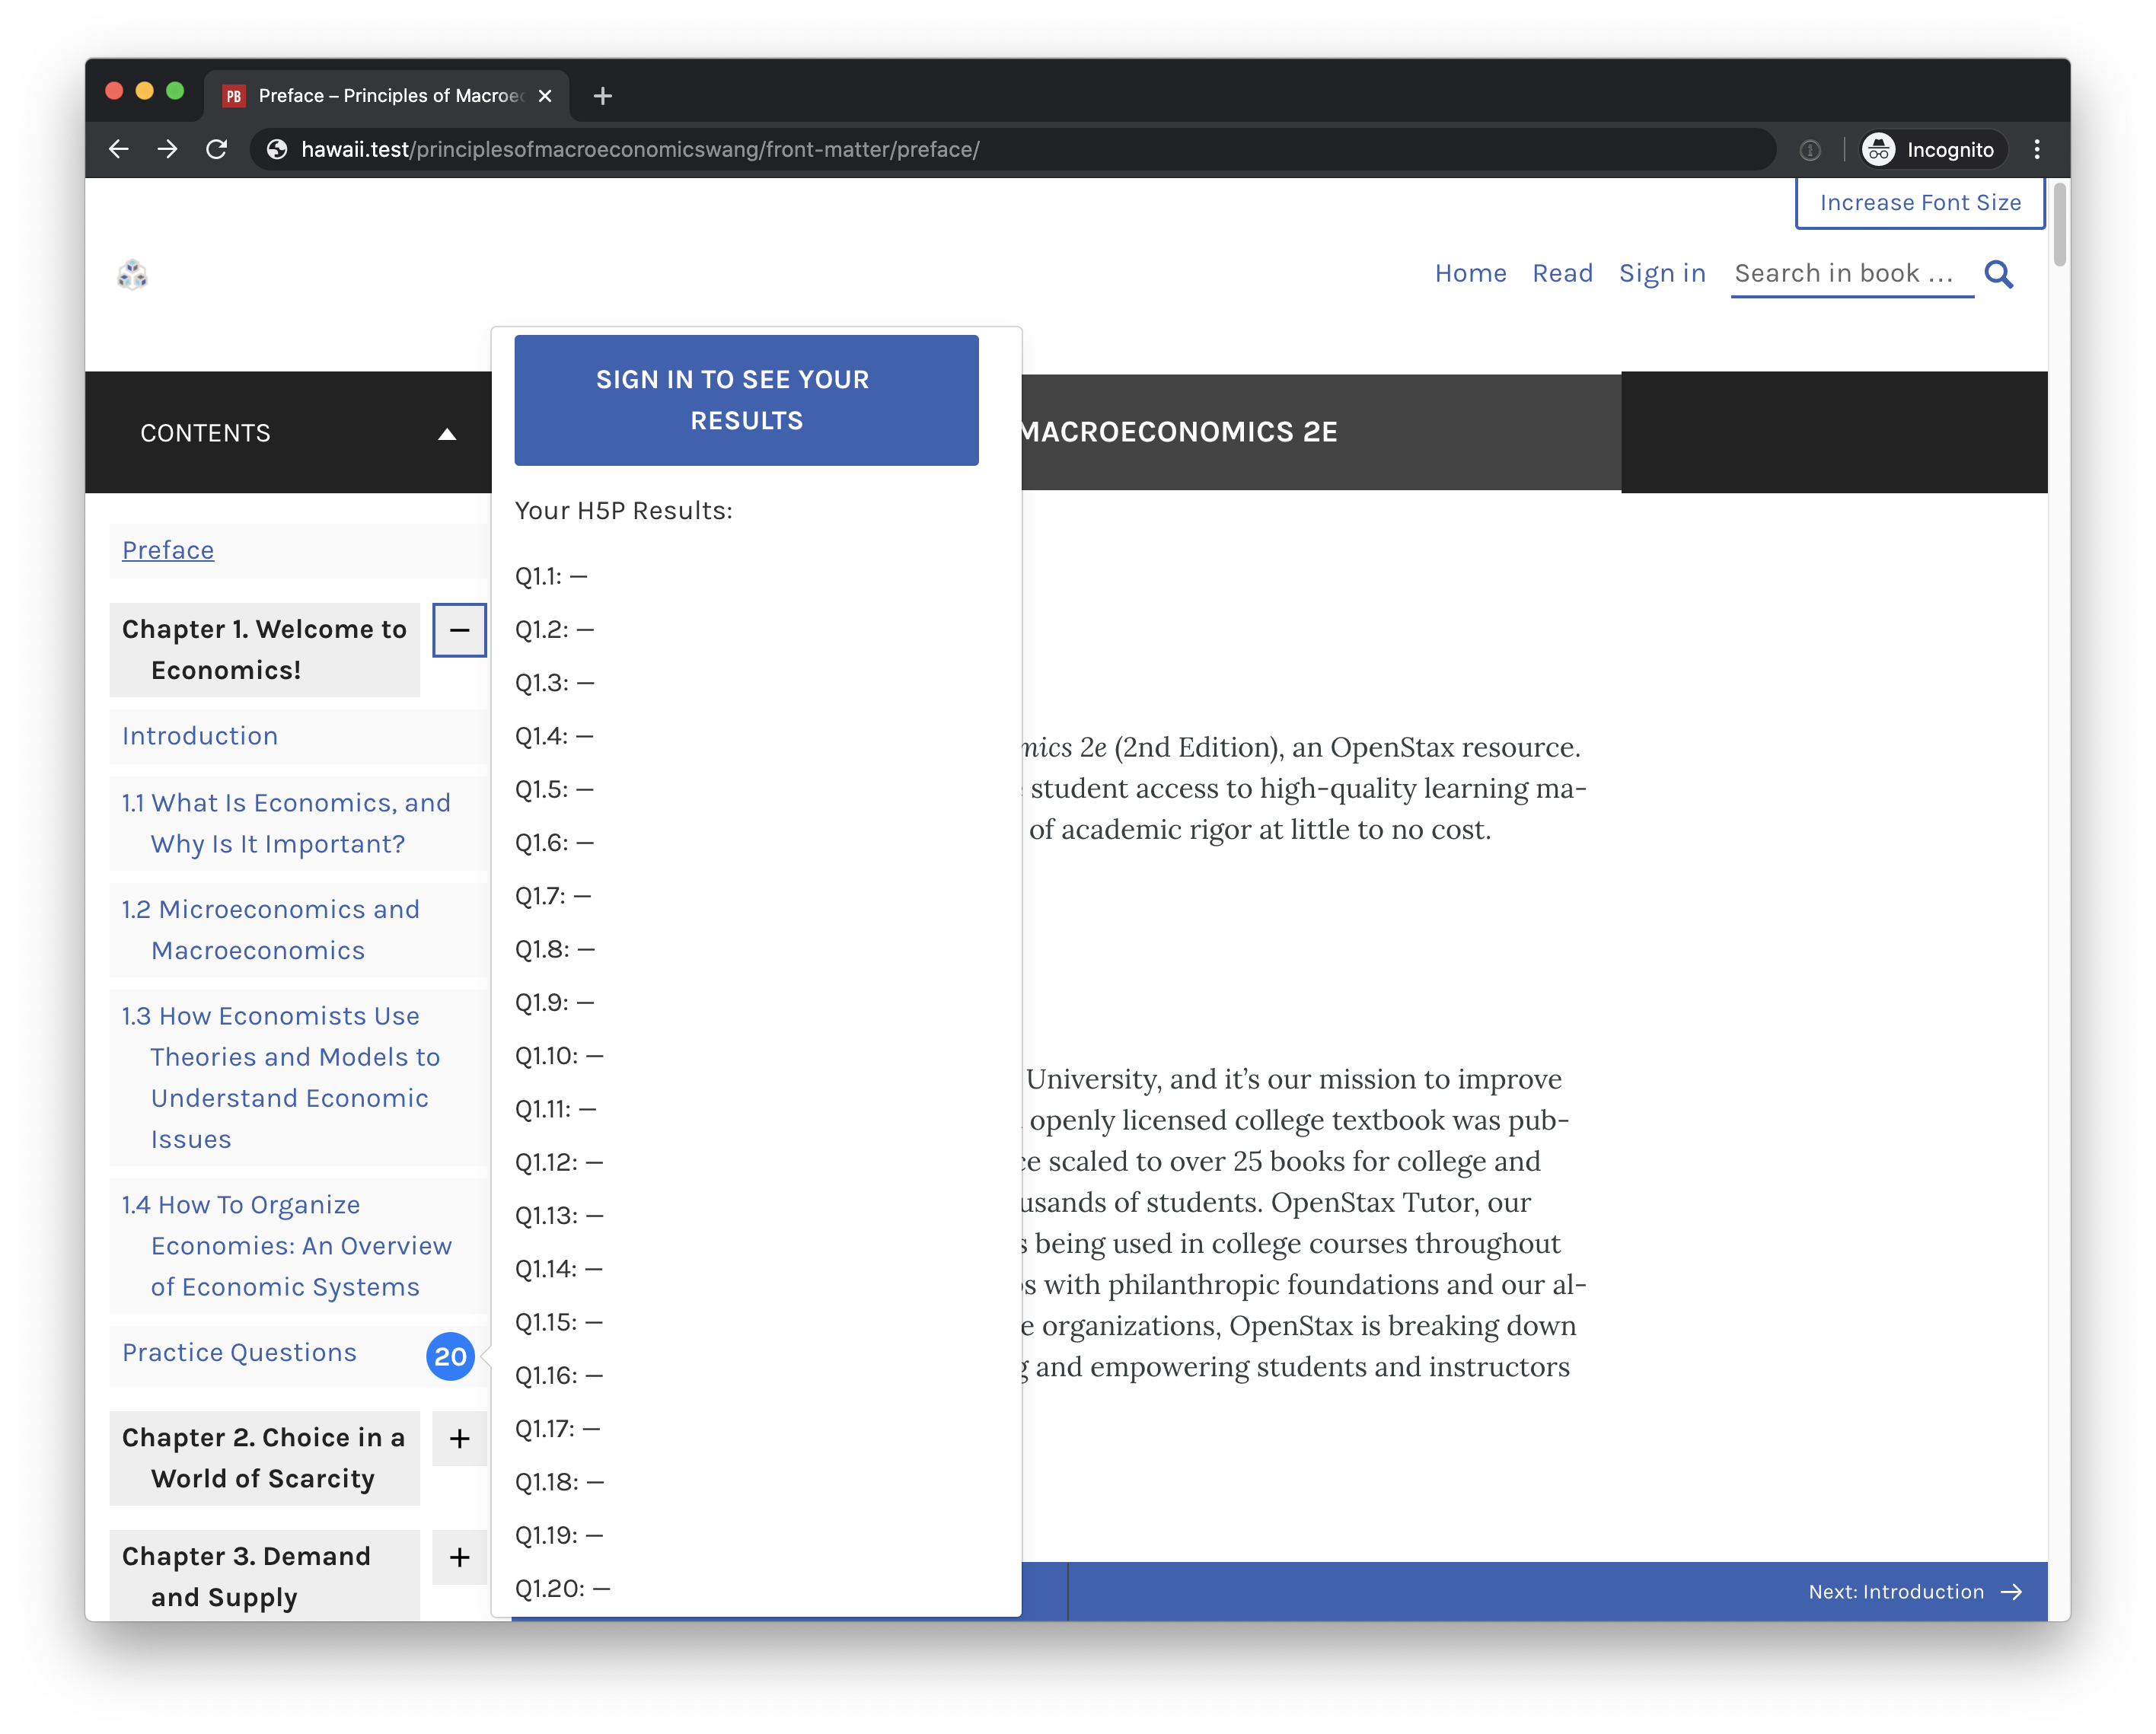2156x1734 pixels.
Task: Click the CONTENTS label
Action: pyautogui.click(x=205, y=433)
